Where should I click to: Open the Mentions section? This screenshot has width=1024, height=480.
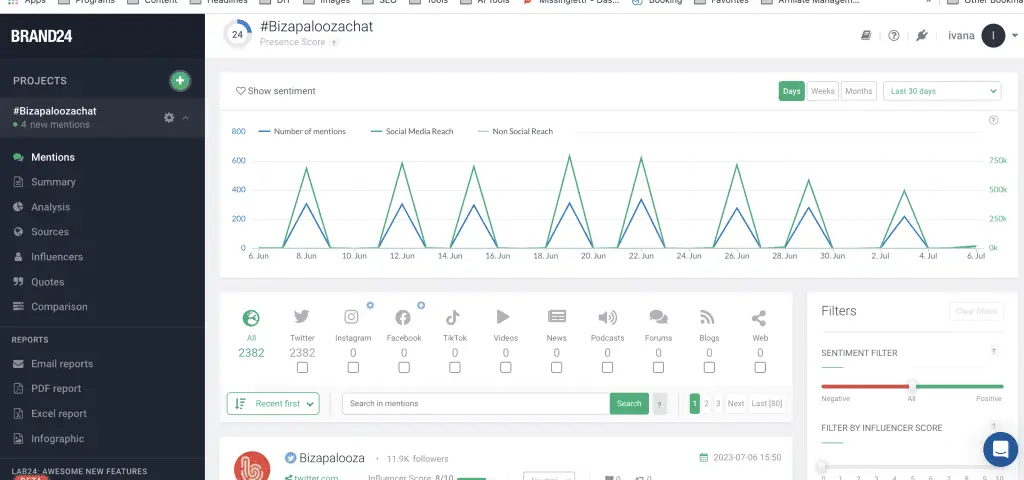tap(53, 157)
